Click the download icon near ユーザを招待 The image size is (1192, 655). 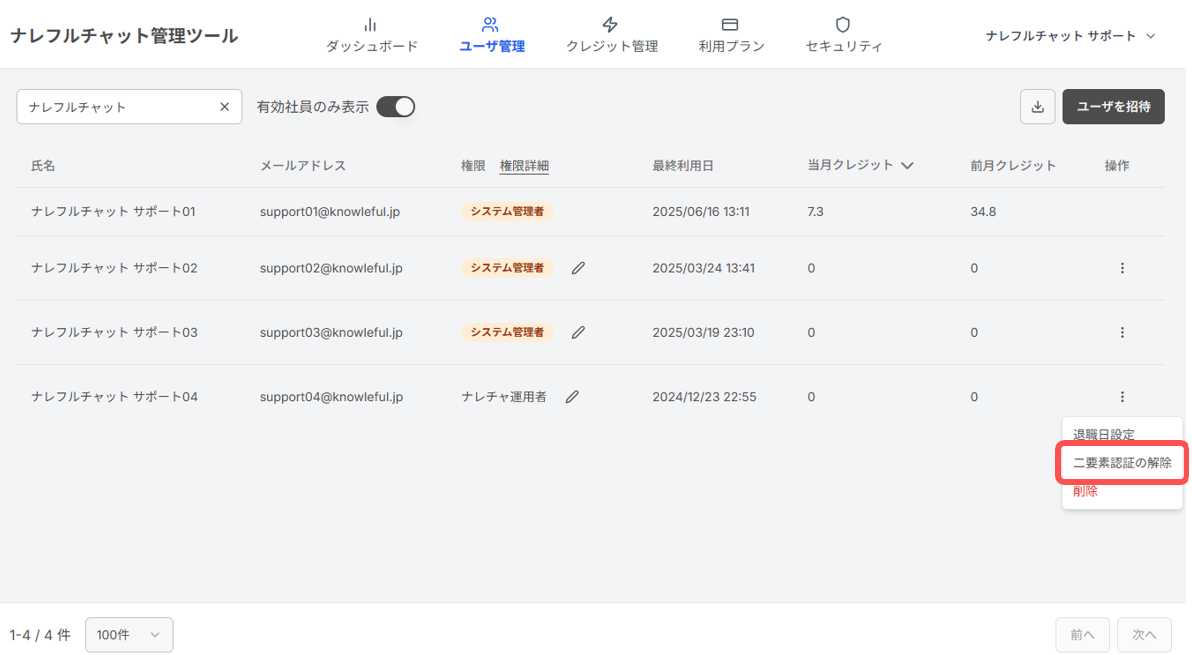tap(1037, 106)
